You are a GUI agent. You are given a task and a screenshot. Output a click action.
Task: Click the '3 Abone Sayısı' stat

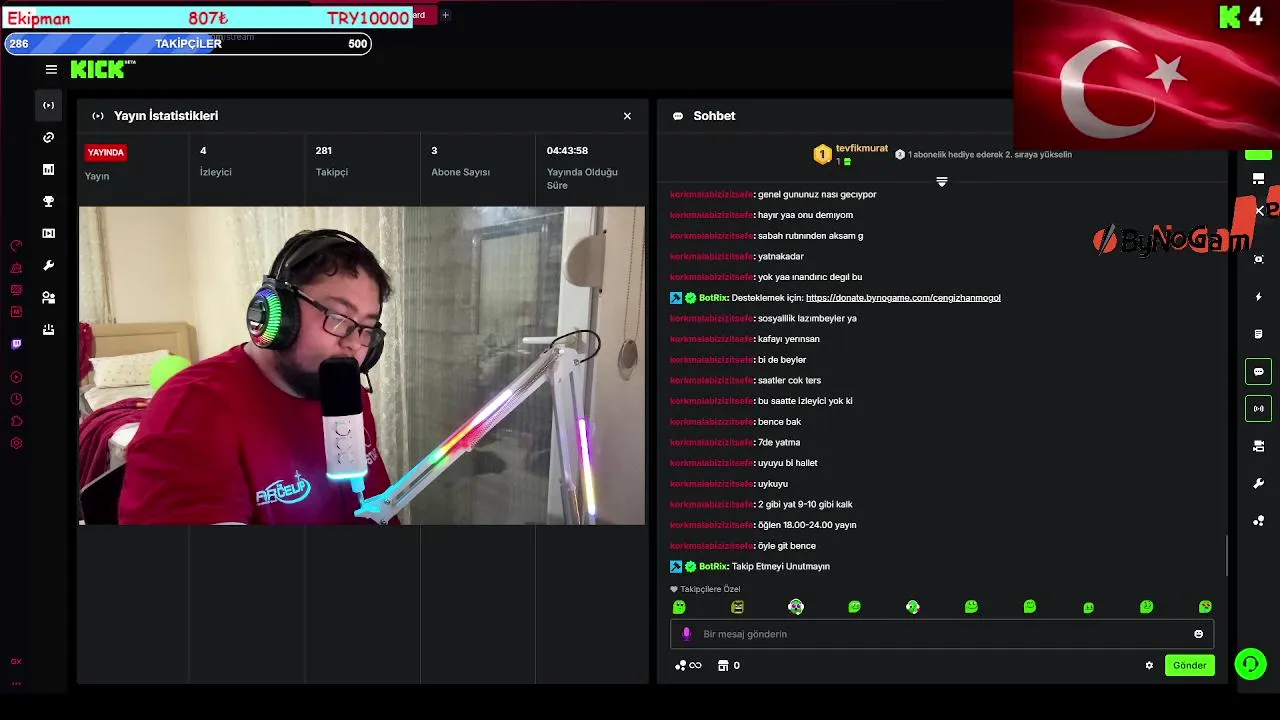point(461,161)
